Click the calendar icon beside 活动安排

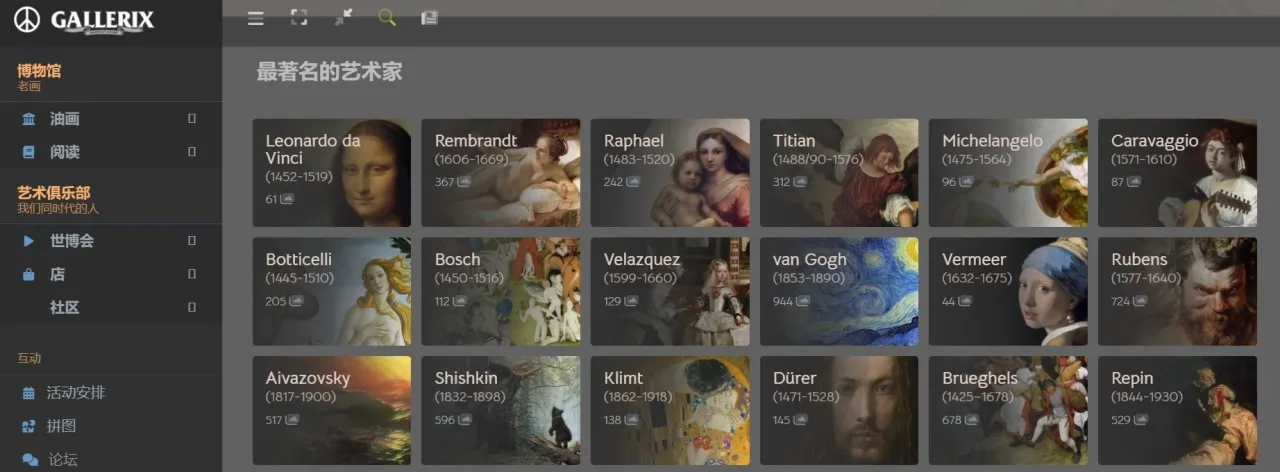tap(29, 393)
